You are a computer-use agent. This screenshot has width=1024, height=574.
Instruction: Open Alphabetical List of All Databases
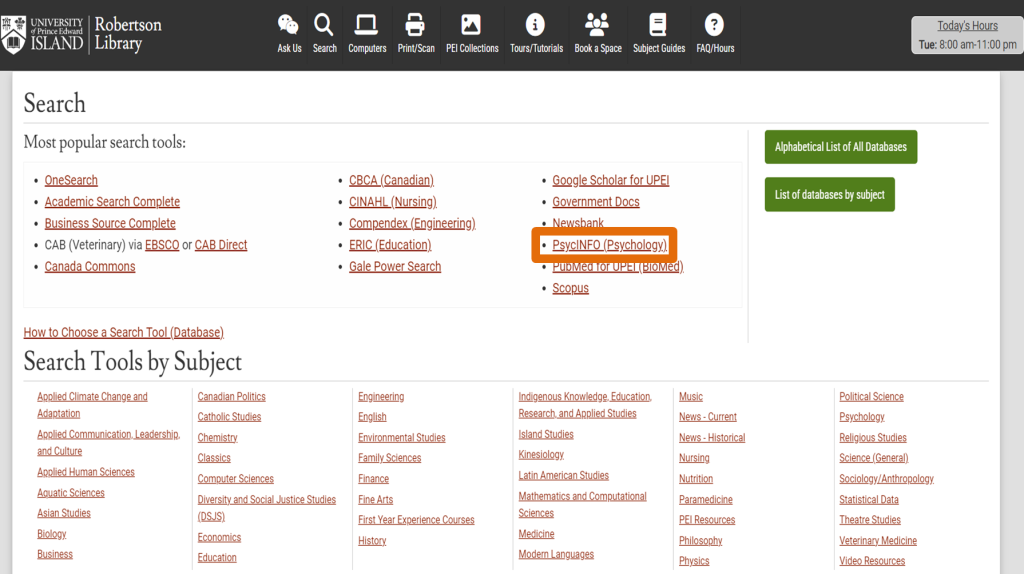tap(840, 147)
